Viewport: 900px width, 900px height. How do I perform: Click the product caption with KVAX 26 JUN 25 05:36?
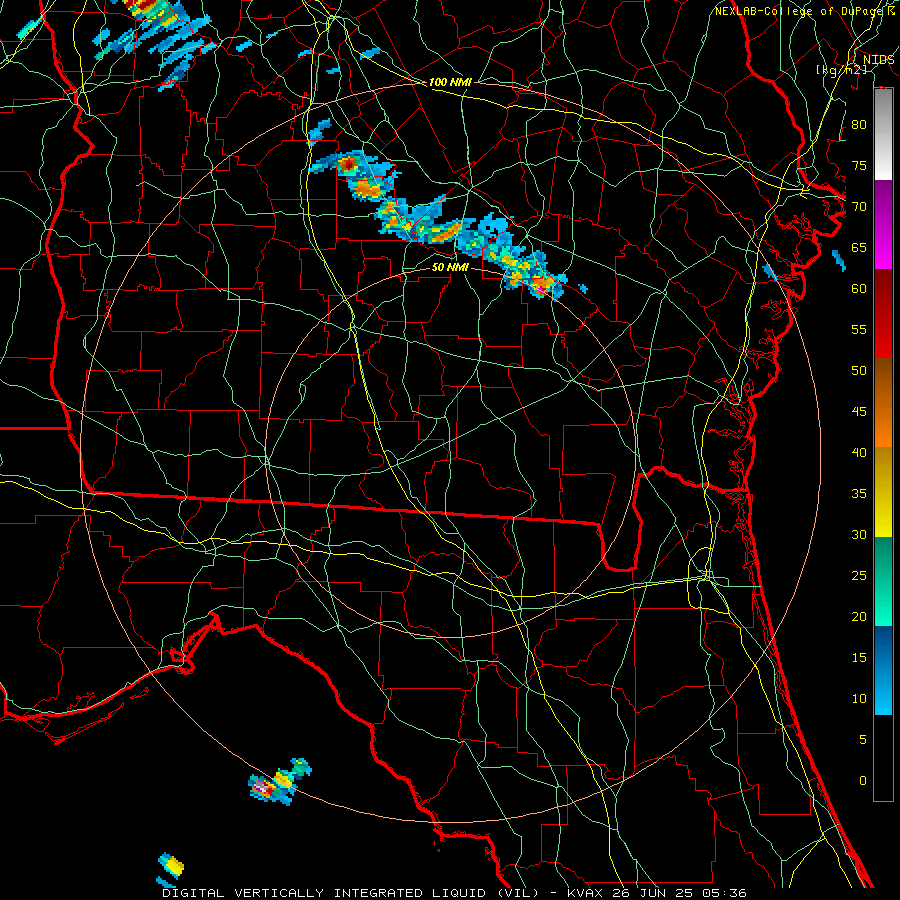pos(455,893)
